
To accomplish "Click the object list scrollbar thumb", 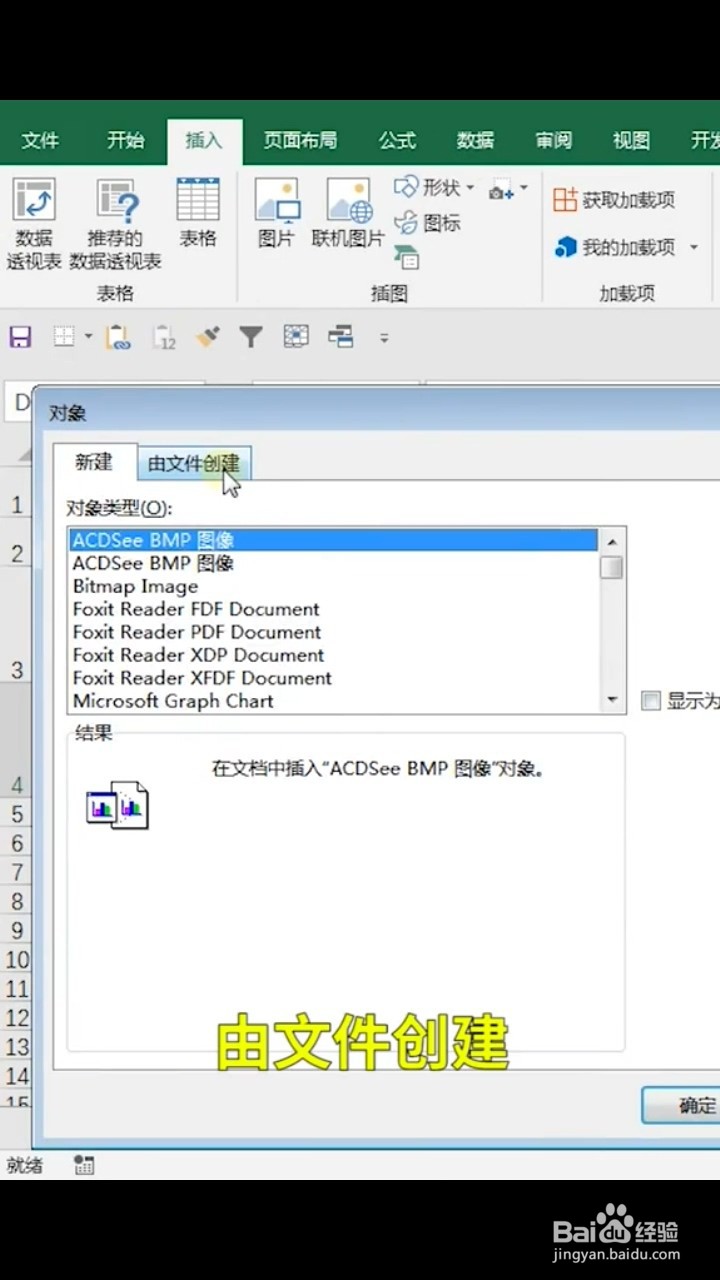I will pyautogui.click(x=612, y=567).
